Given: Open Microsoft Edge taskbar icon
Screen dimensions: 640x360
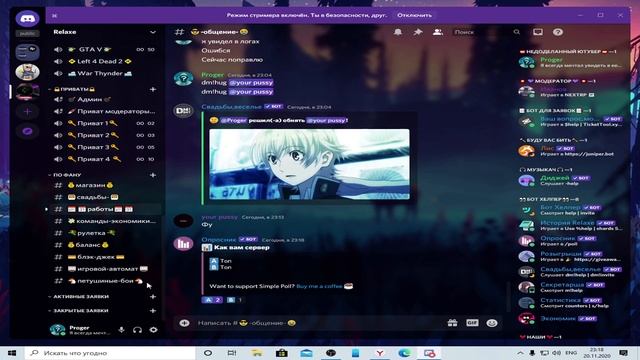Looking at the screenshot, I should click(404, 353).
